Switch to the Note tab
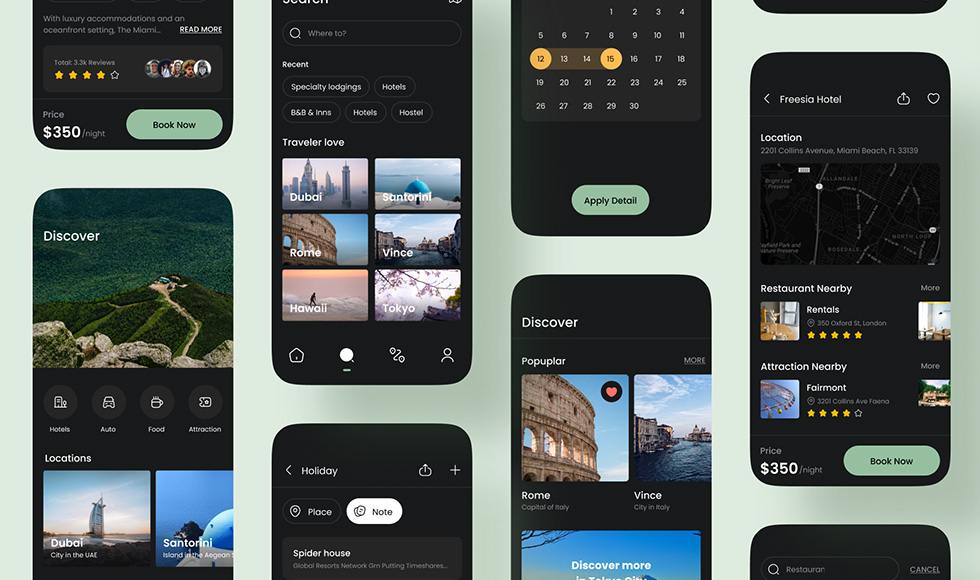This screenshot has height=580, width=980. pyautogui.click(x=374, y=511)
